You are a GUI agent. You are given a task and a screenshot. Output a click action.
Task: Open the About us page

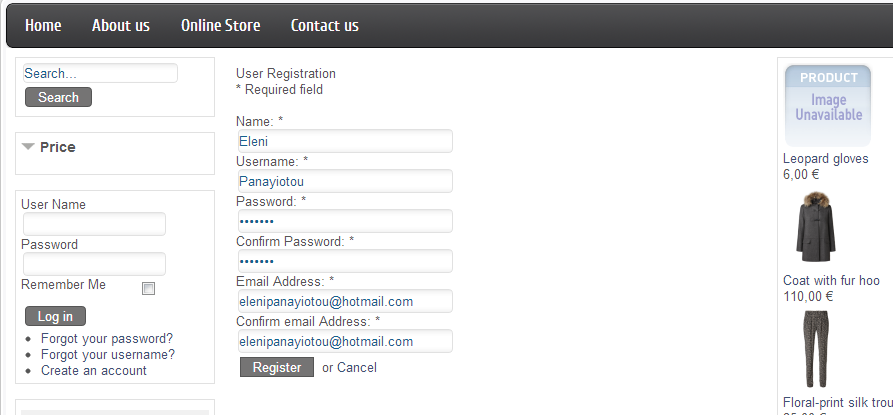[121, 26]
